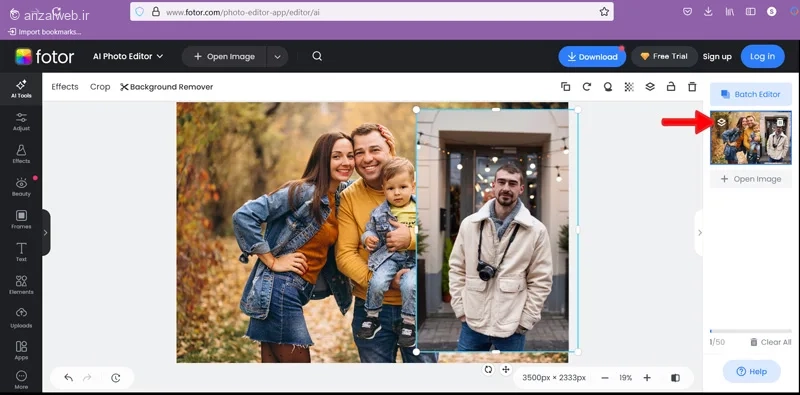800x395 pixels.
Task: Redo the last action
Action: click(87, 378)
